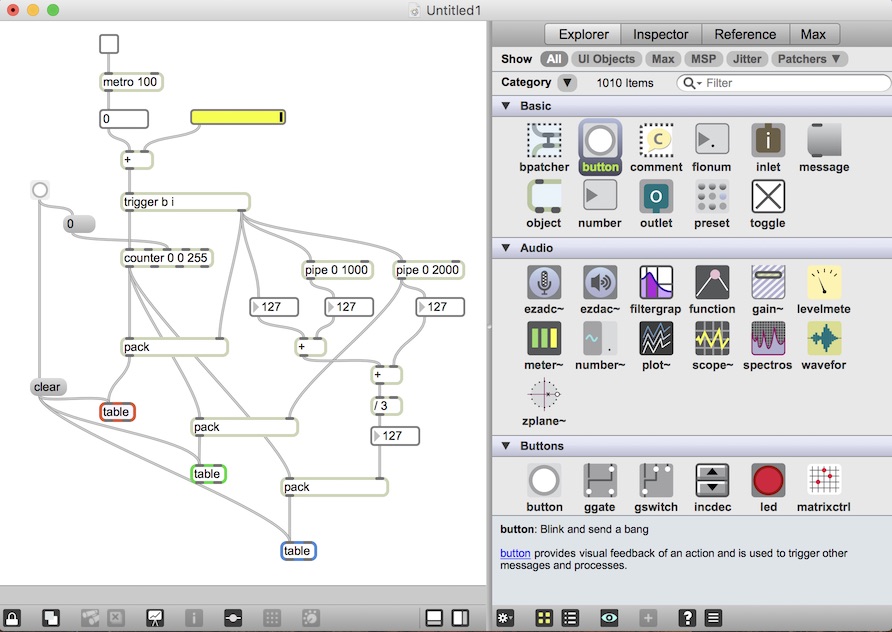Open the button reference link
The height and width of the screenshot is (632, 892).
coord(515,553)
